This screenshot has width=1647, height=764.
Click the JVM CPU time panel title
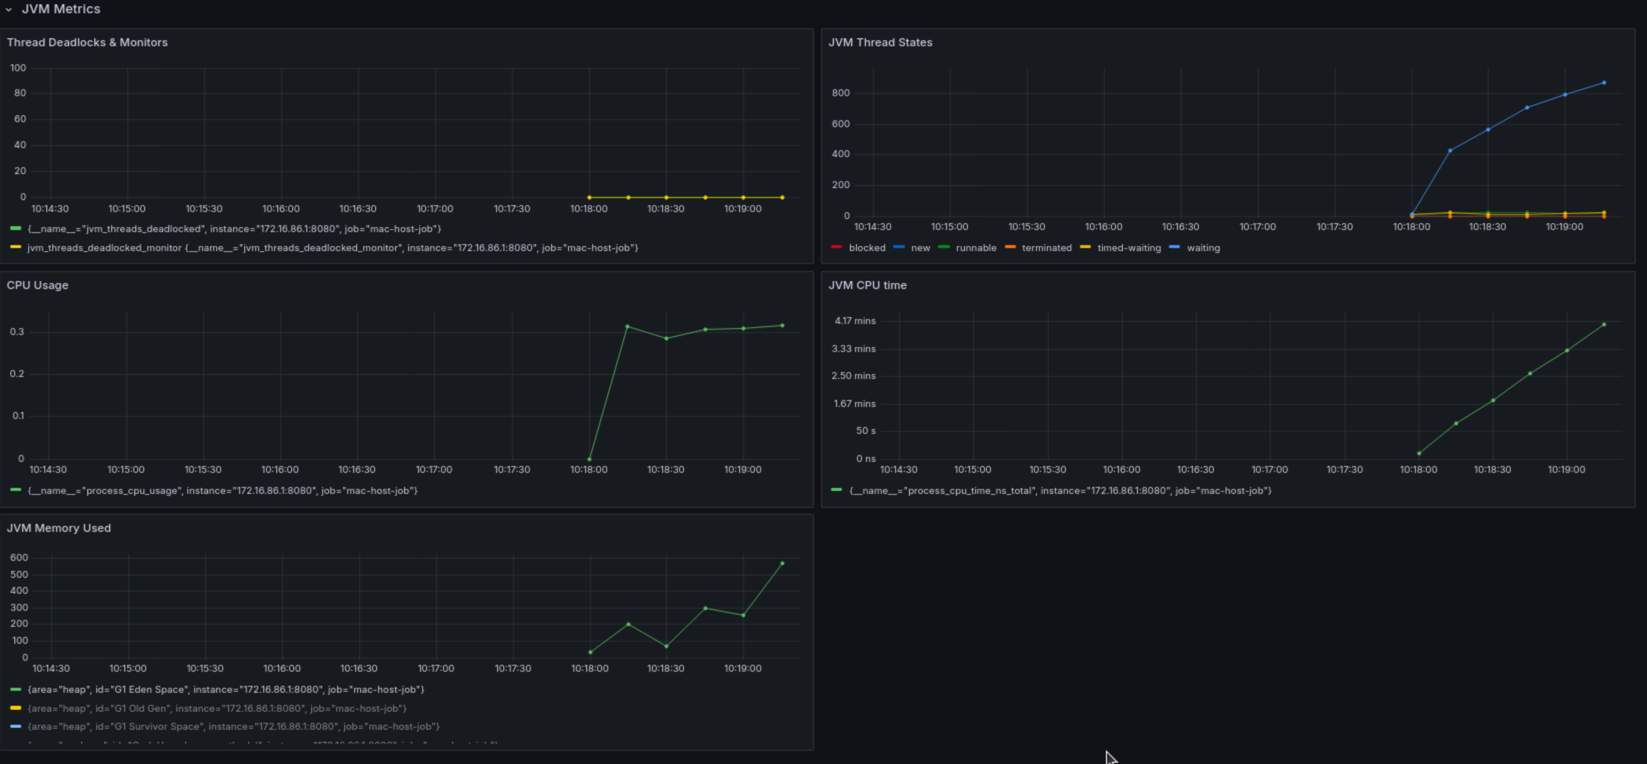[x=867, y=285]
